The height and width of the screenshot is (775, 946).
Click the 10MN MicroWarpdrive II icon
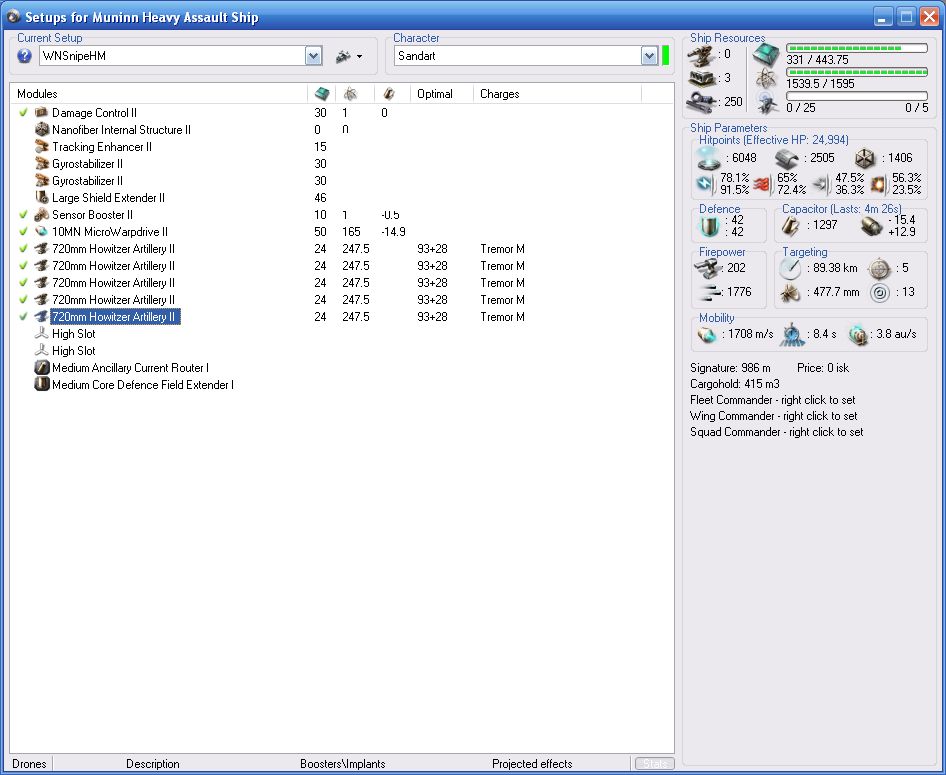[x=42, y=231]
